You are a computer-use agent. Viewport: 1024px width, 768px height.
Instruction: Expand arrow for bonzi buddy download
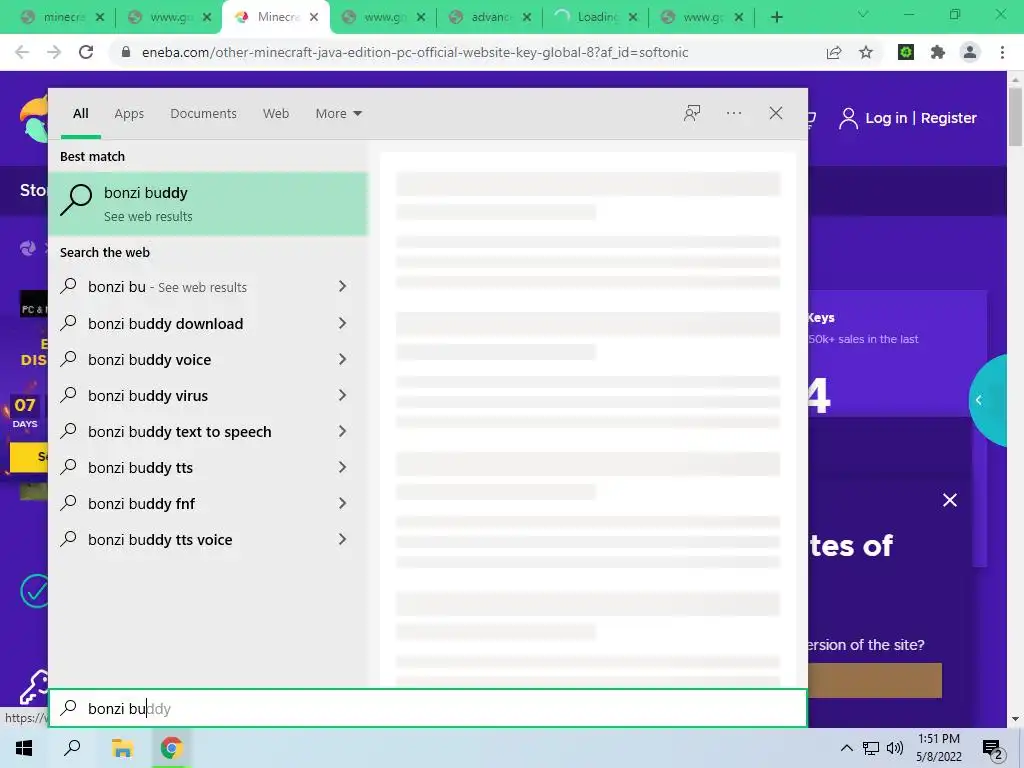coord(342,323)
